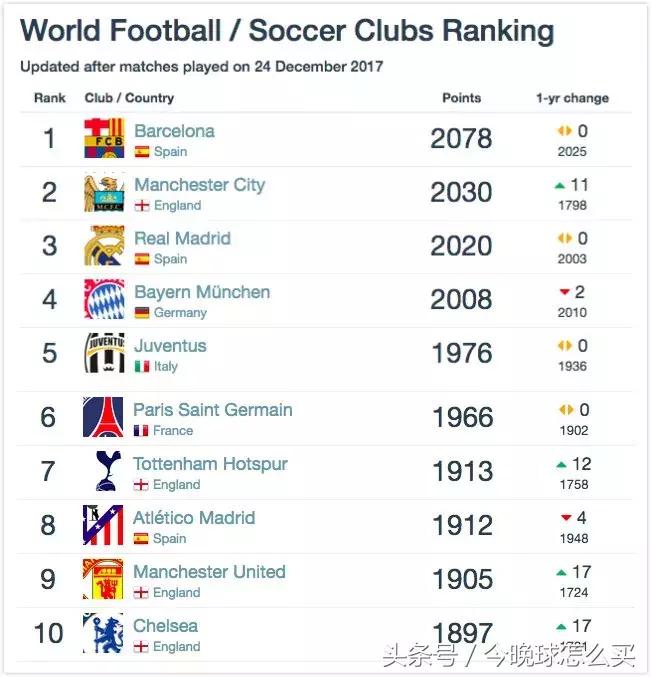Click the Italy flag under Juventus
Screen dimensions: 651x677
(142, 367)
